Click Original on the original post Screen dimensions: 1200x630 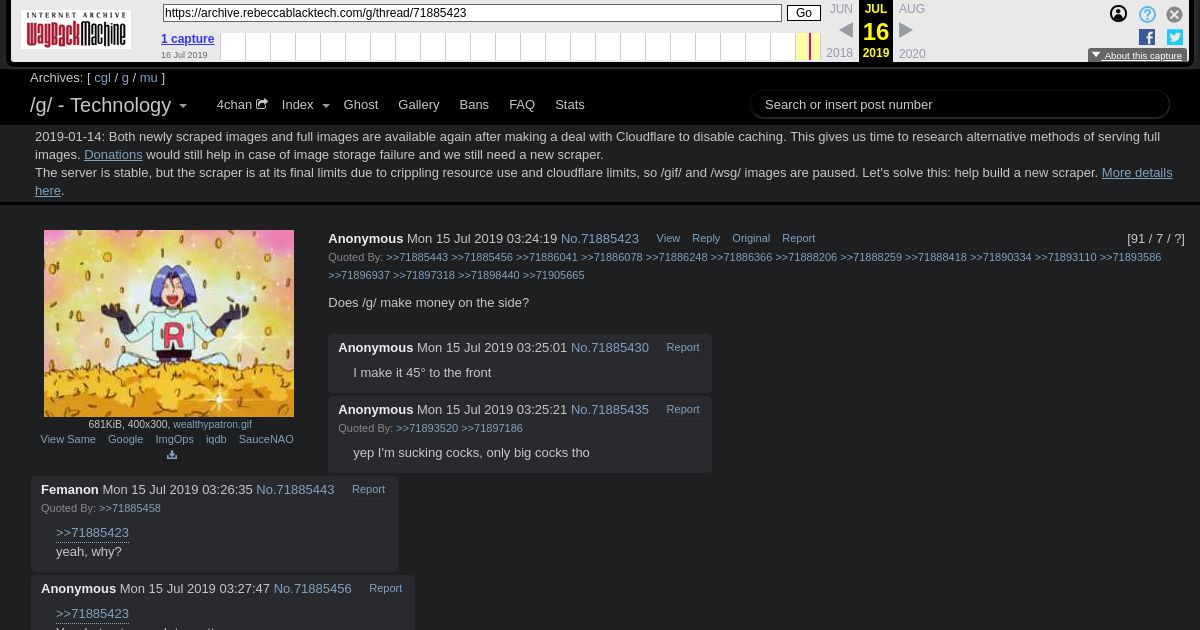(751, 238)
